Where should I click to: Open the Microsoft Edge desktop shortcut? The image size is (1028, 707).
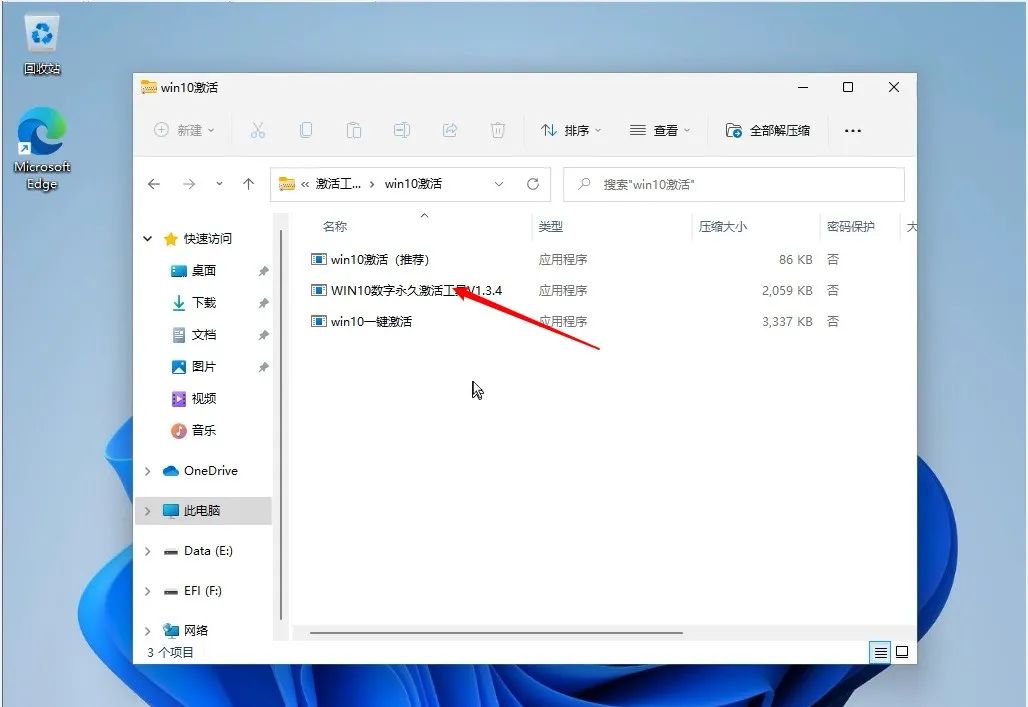42,150
